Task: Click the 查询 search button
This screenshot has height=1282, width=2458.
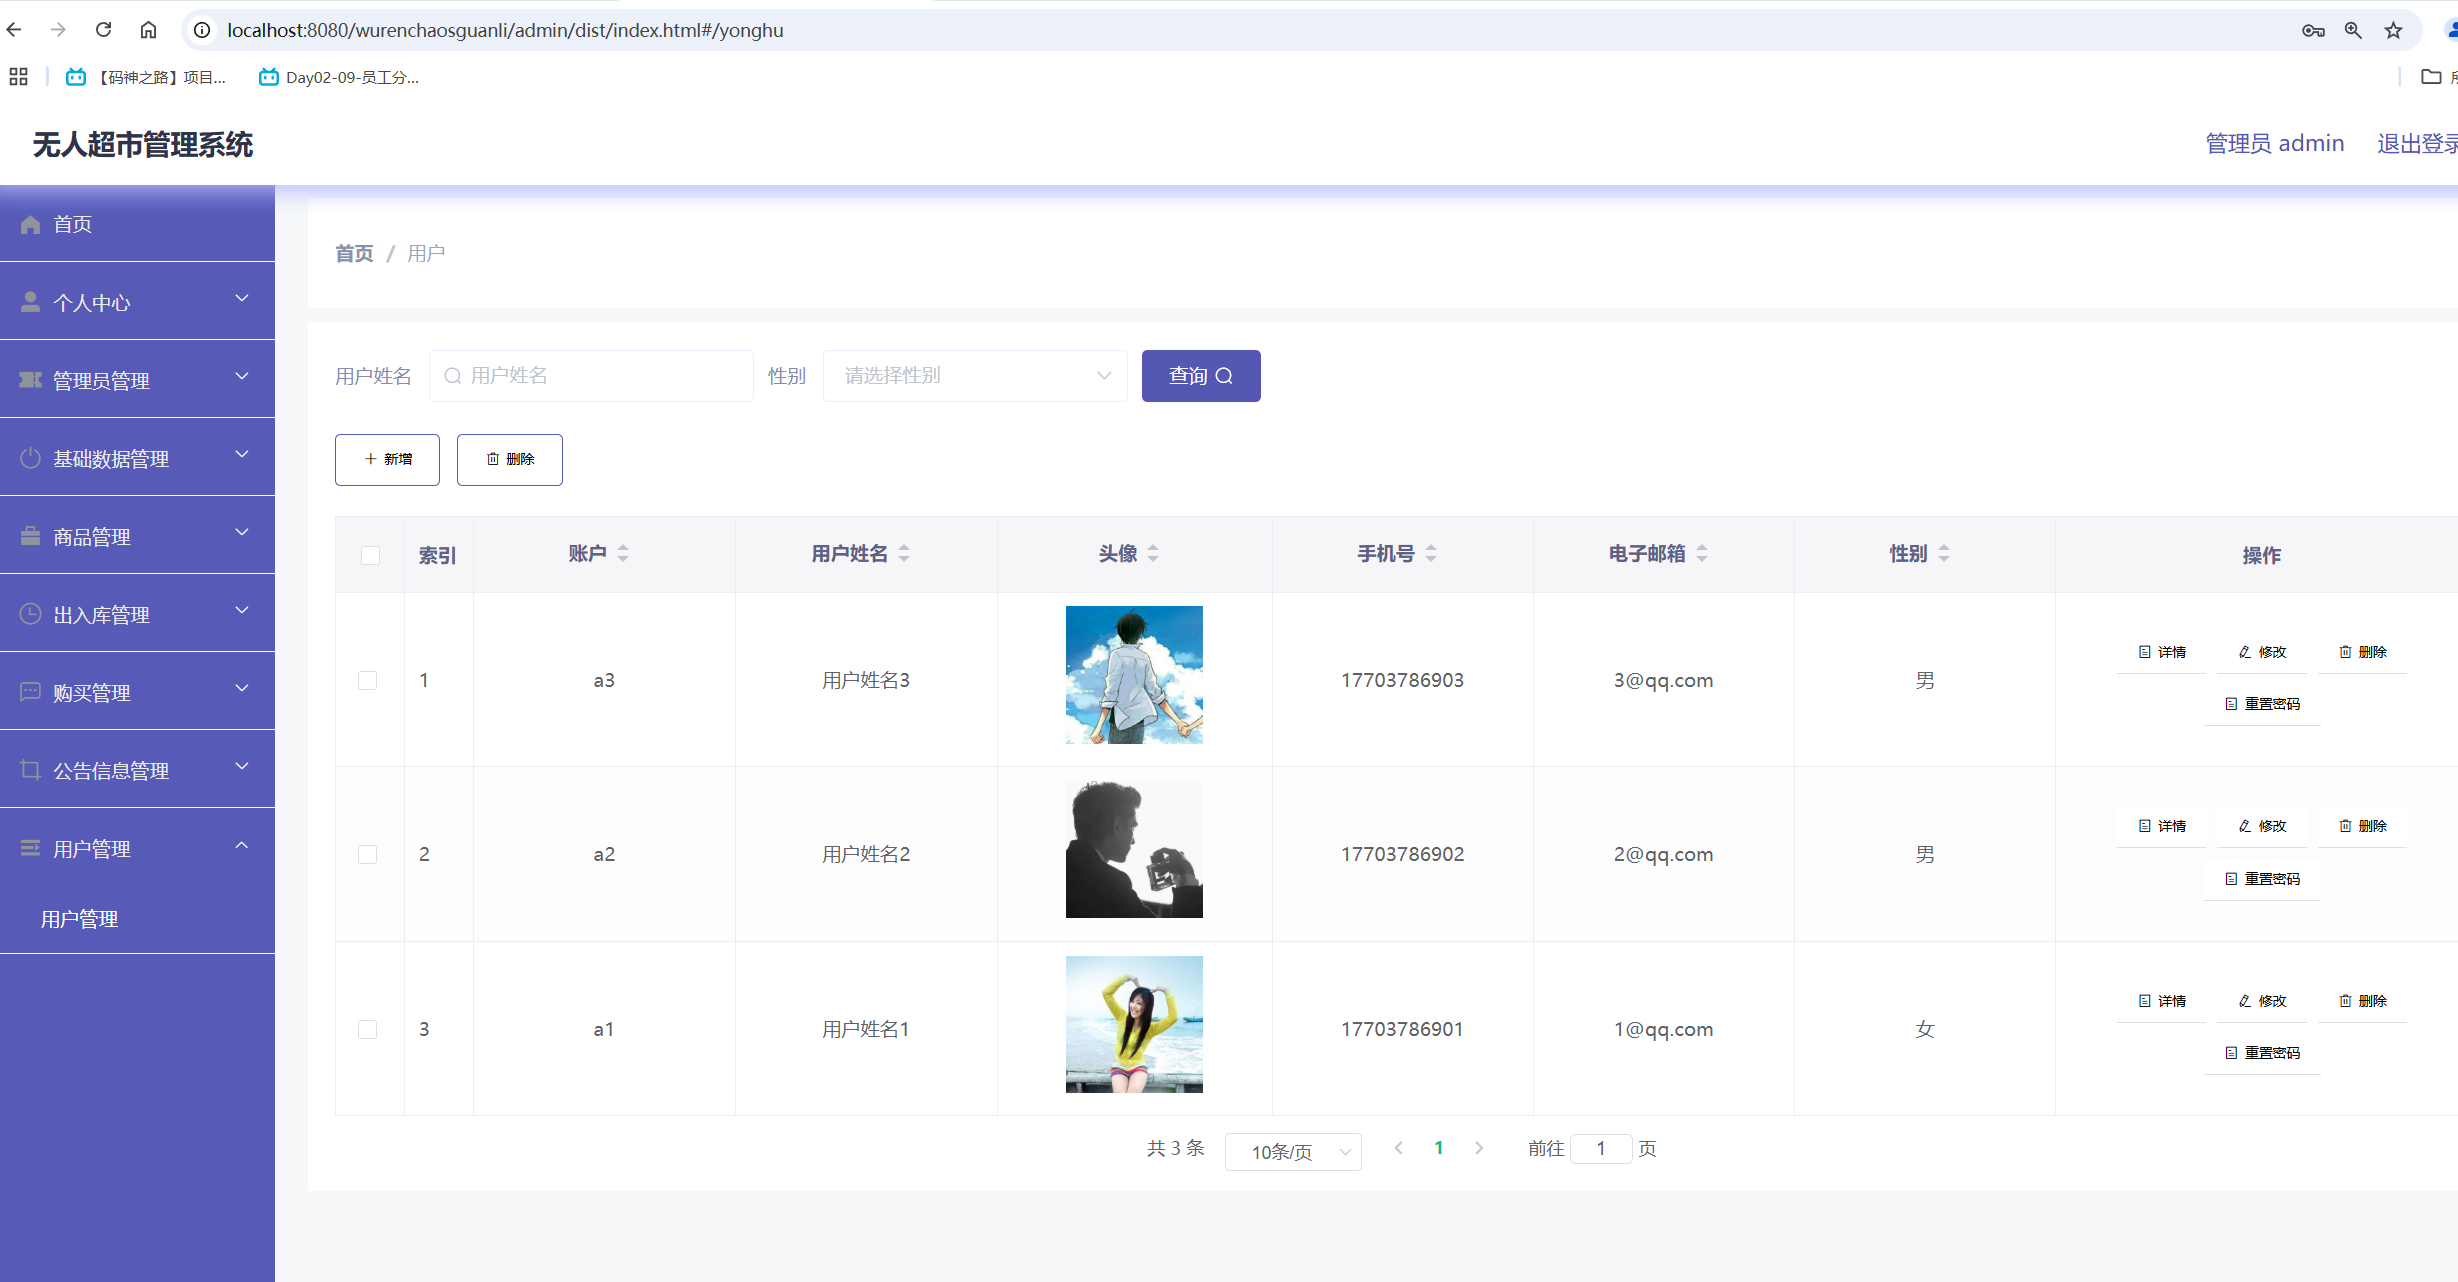Action: [1201, 376]
